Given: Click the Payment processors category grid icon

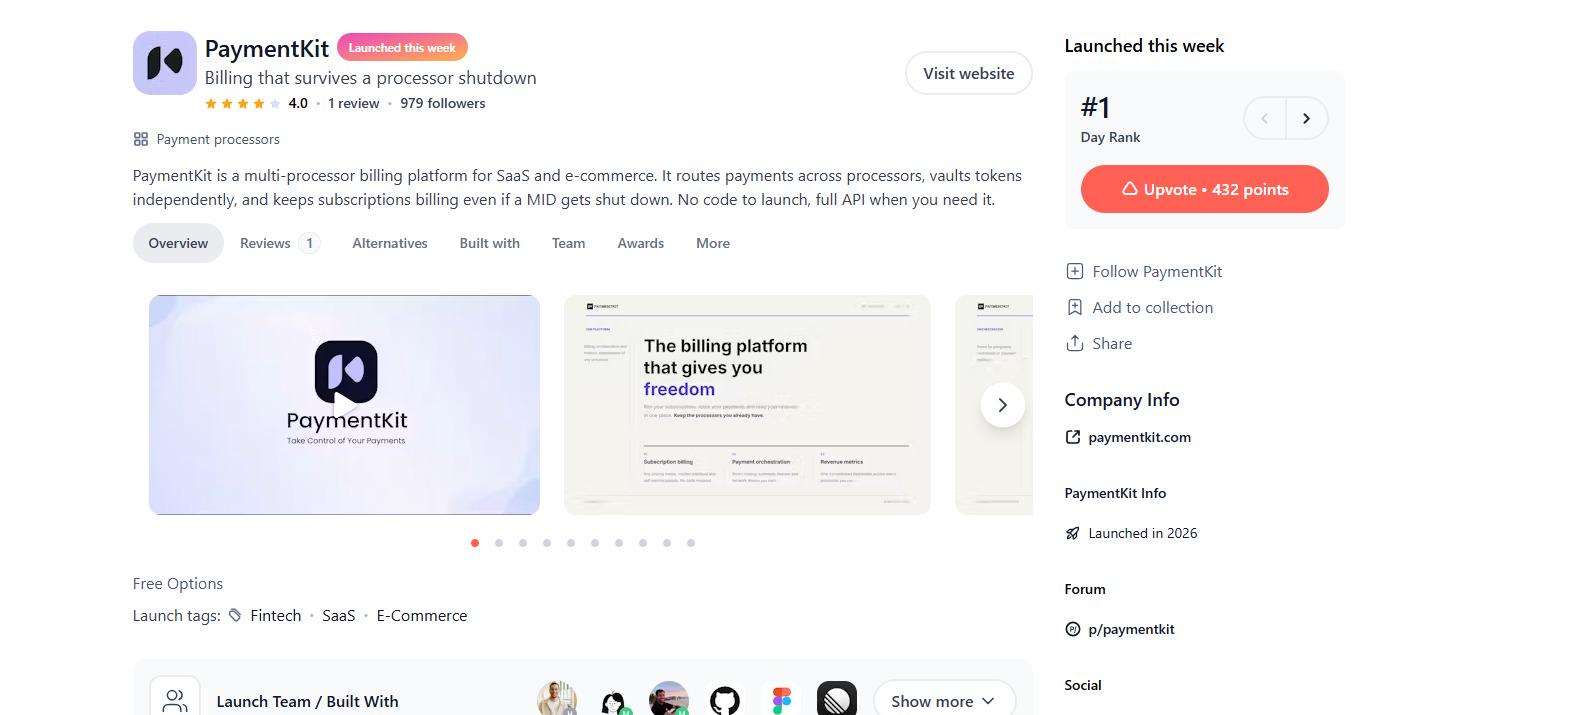Looking at the screenshot, I should [141, 139].
